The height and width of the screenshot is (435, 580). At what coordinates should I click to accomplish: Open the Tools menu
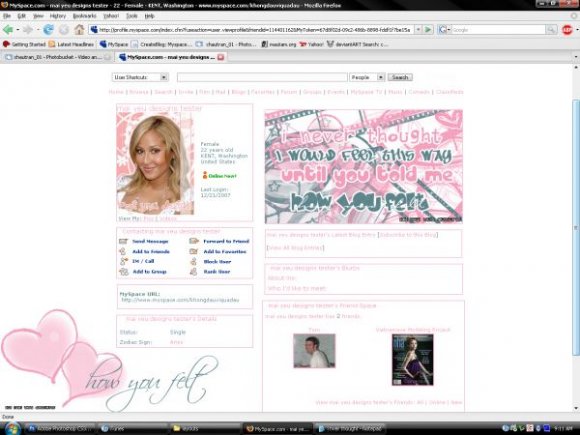coord(132,16)
